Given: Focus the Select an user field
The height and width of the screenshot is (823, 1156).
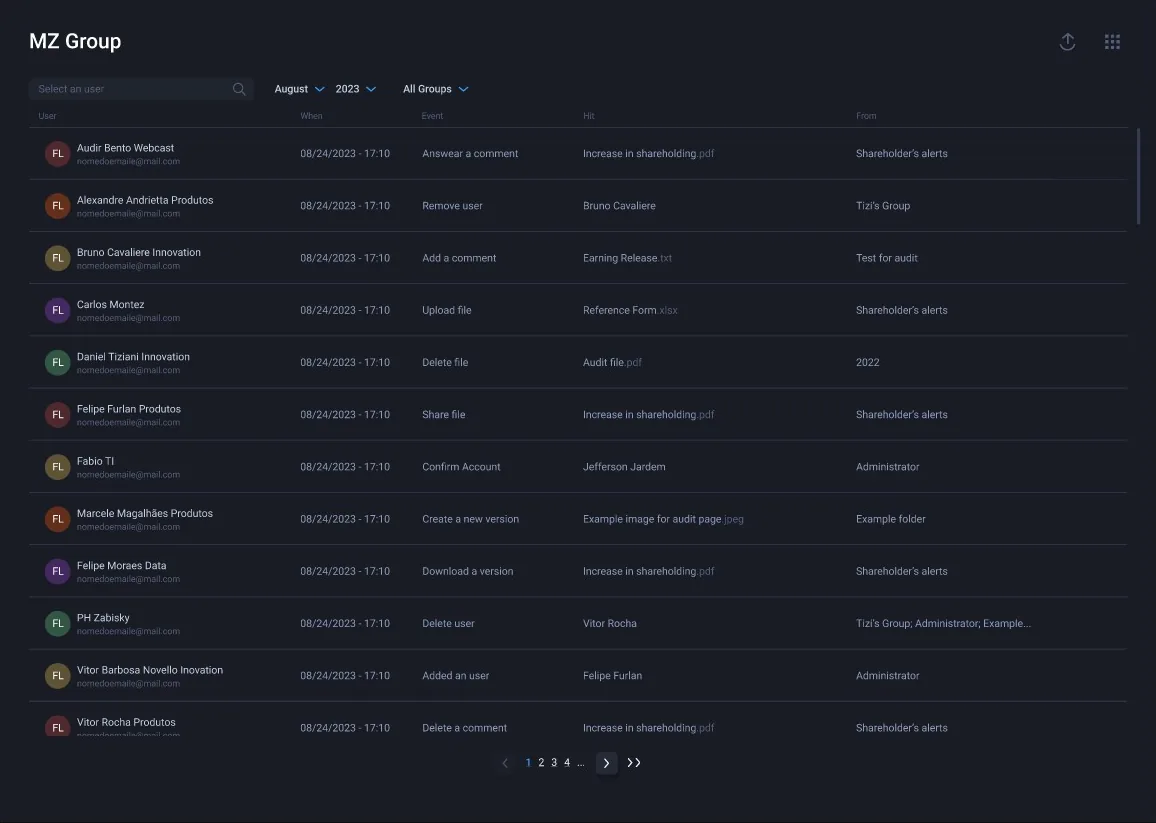Looking at the screenshot, I should pyautogui.click(x=141, y=89).
